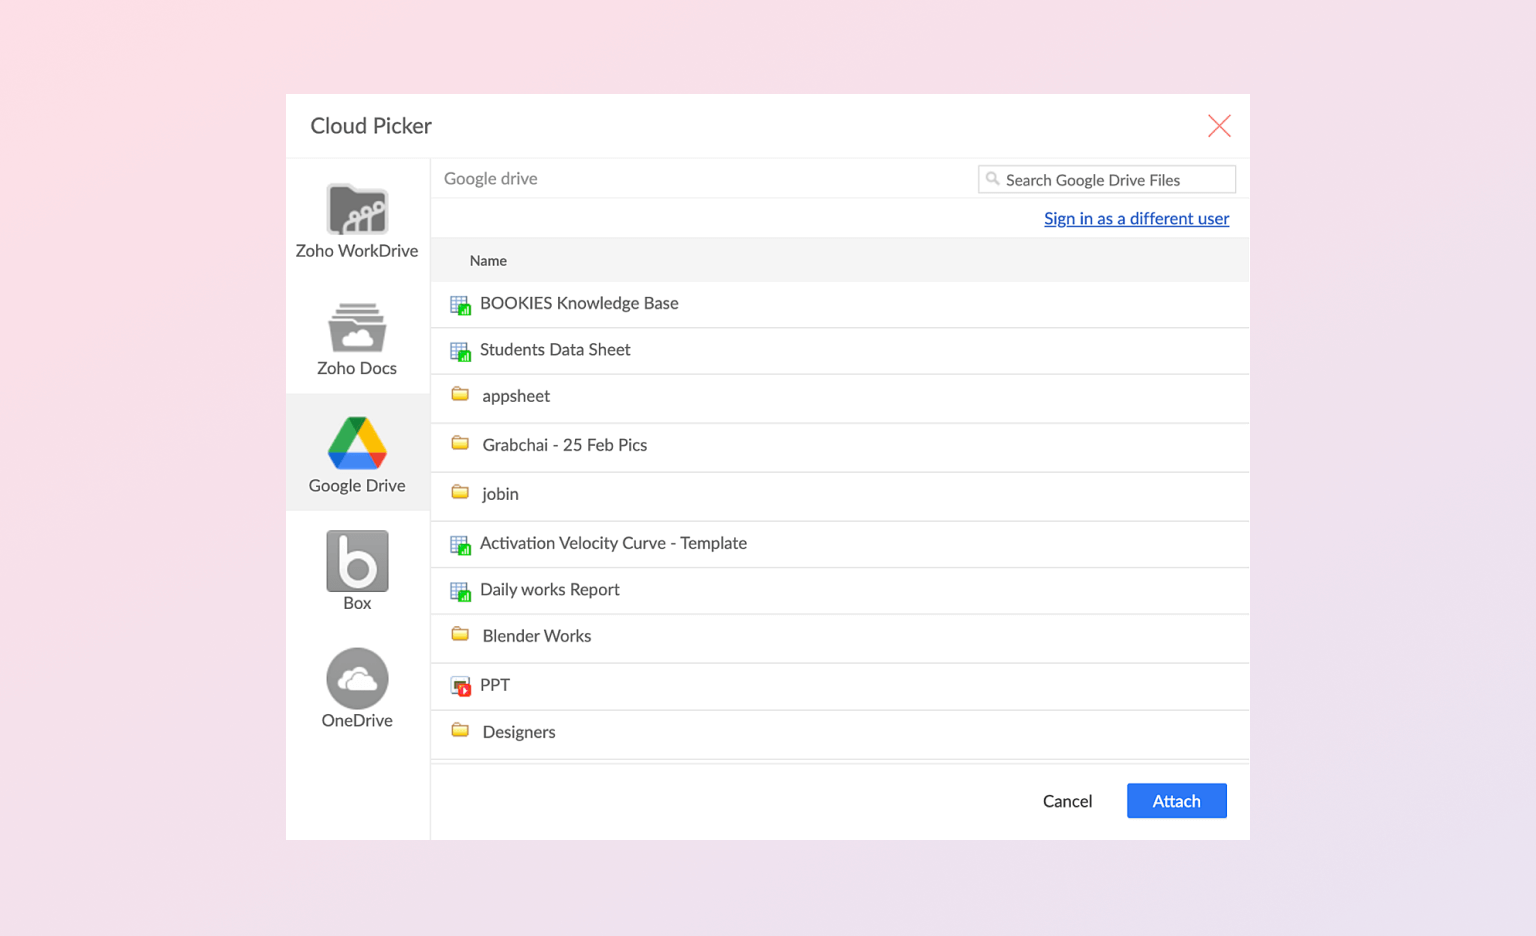The width and height of the screenshot is (1536, 936).
Task: Click the Google drive breadcrumb text
Action: (x=491, y=178)
